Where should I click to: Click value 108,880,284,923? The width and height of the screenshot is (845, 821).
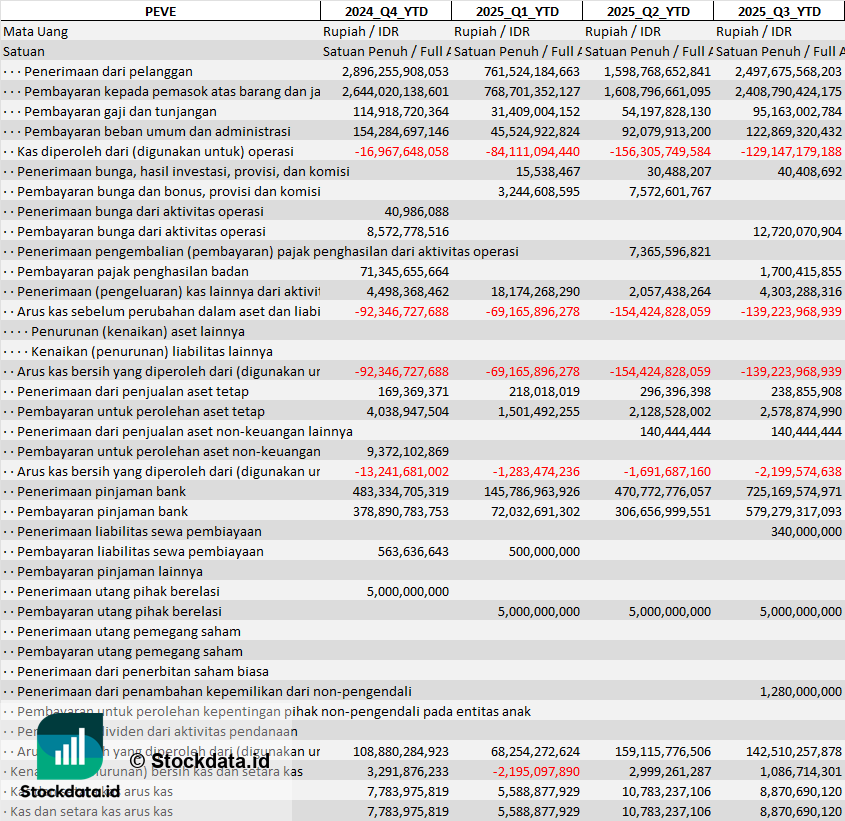tap(401, 751)
